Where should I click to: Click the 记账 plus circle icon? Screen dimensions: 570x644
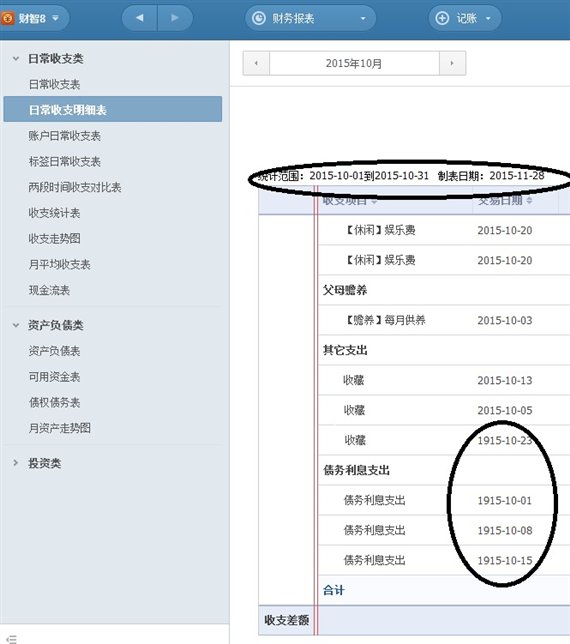tap(442, 18)
